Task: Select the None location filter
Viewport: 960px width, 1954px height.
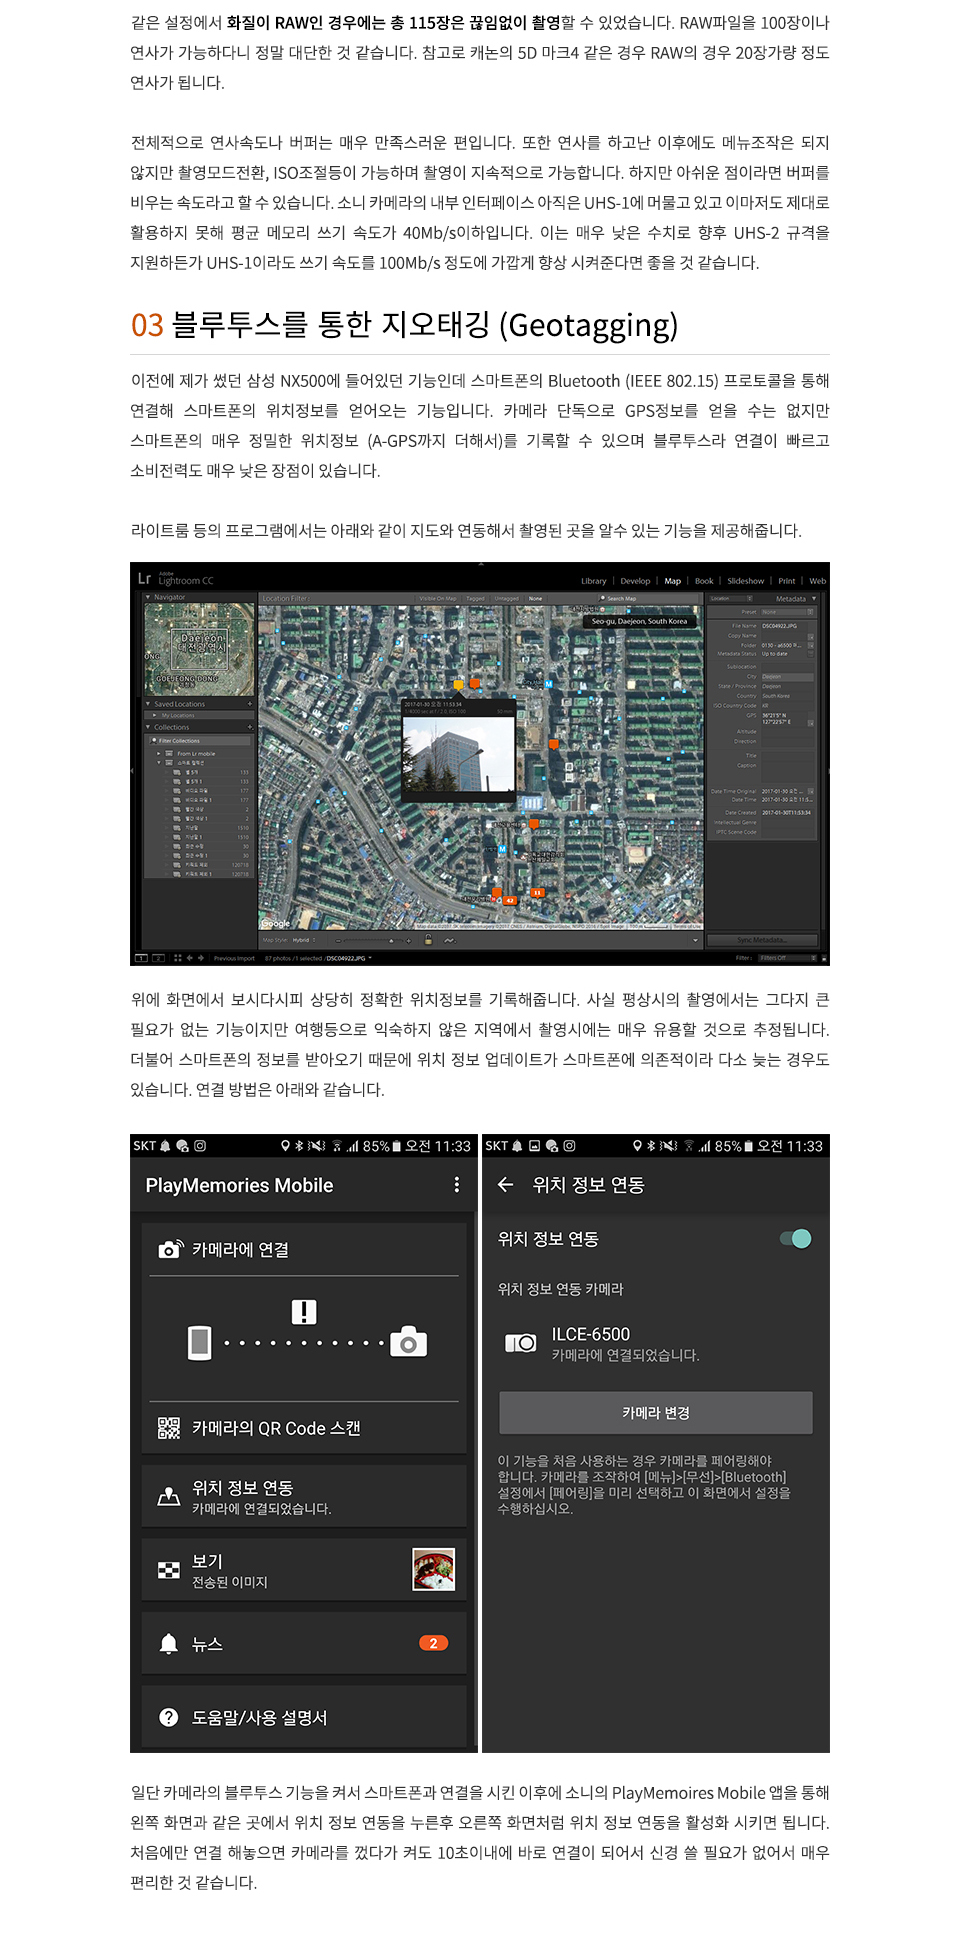Action: 536,599
